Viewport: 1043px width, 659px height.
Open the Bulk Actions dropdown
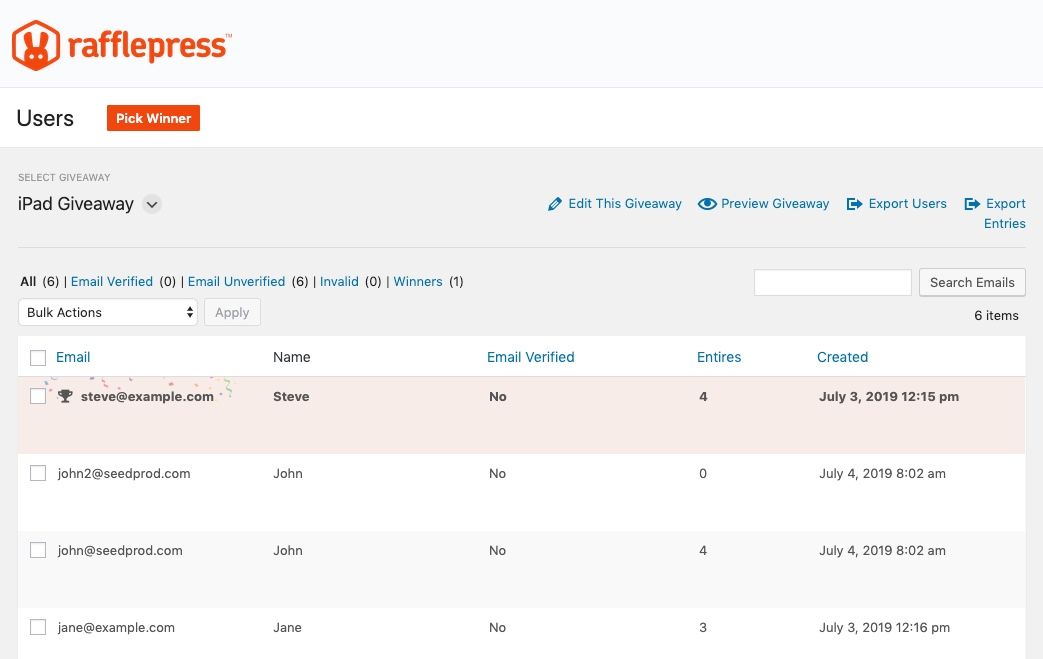tap(108, 312)
